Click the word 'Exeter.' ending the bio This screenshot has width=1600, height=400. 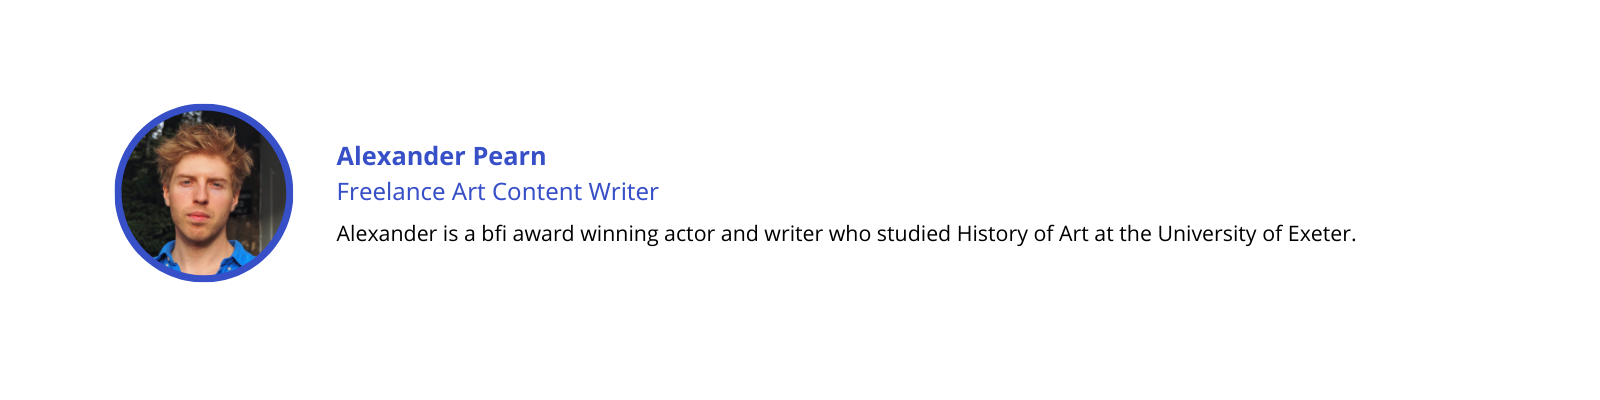coord(1322,234)
